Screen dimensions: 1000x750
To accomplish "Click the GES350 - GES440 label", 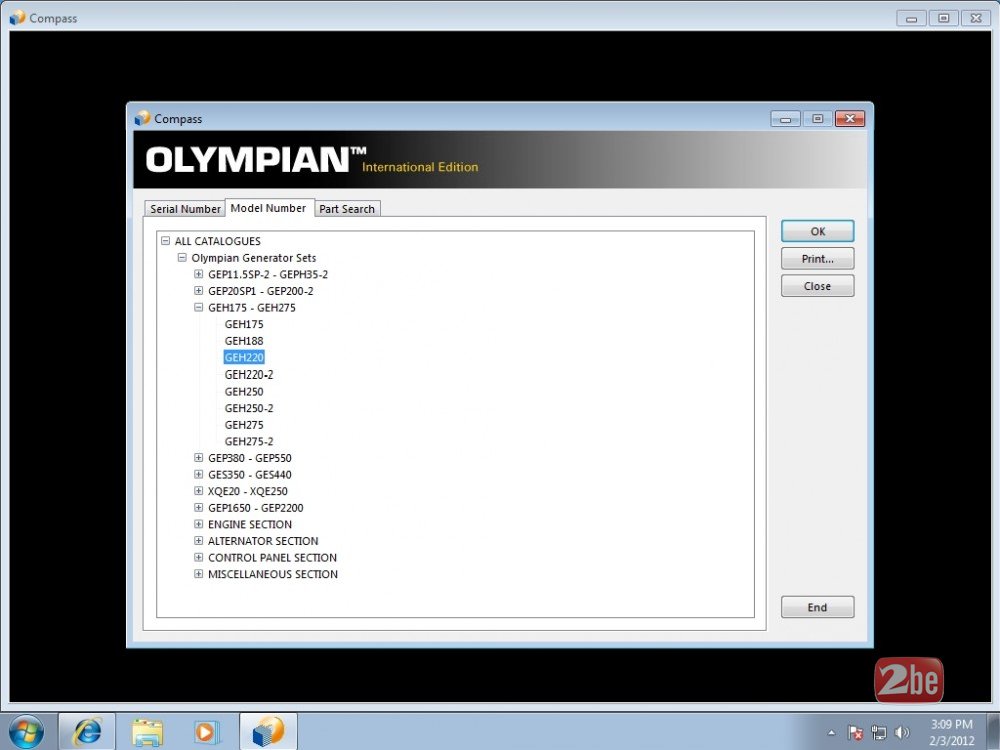I will (x=250, y=474).
